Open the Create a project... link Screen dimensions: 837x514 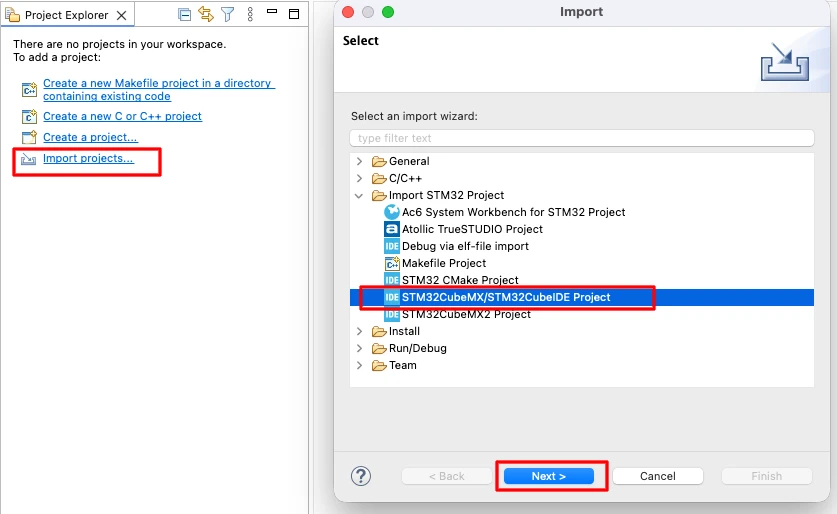[x=90, y=137]
